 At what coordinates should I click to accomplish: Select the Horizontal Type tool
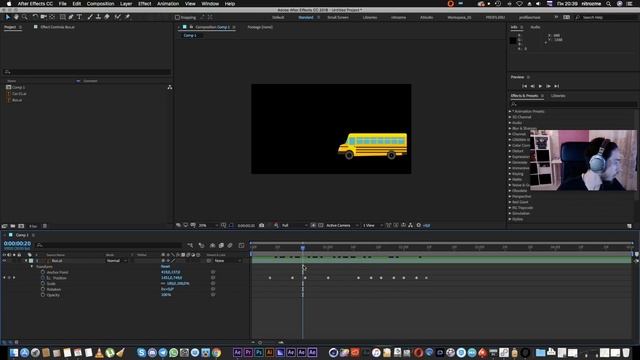pos(79,17)
